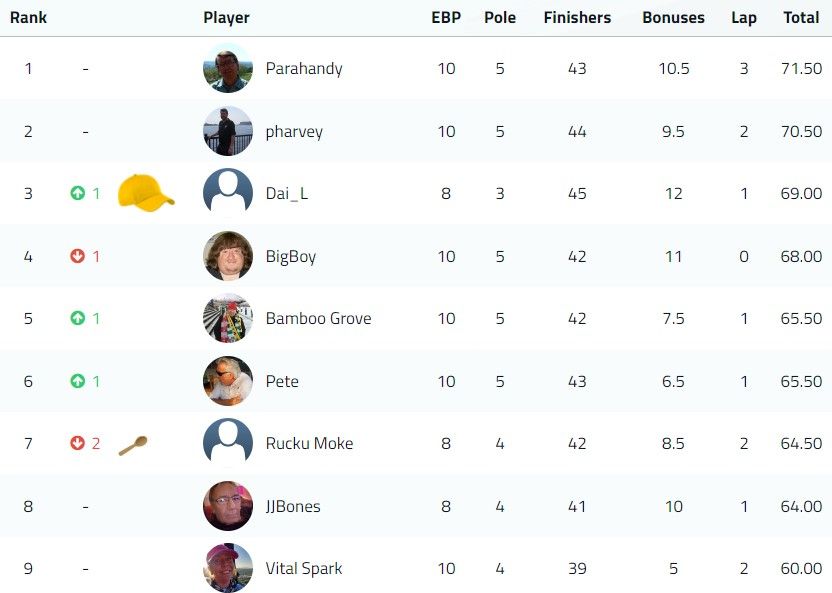The width and height of the screenshot is (832, 593).
Task: Click the Pete player name
Action: pos(282,381)
